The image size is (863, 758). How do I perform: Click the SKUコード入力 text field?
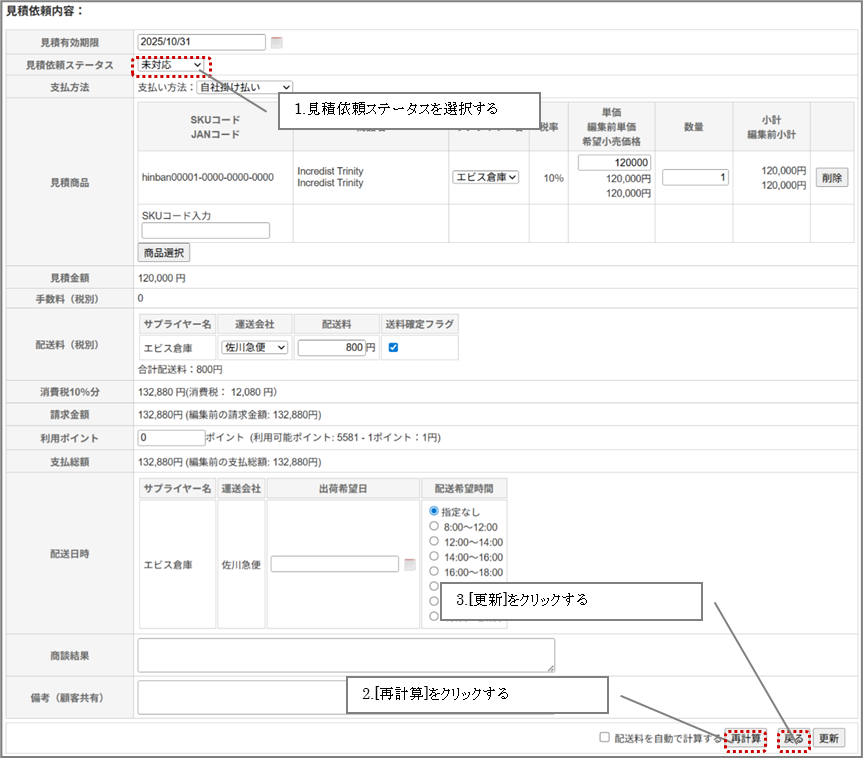pyautogui.click(x=206, y=231)
